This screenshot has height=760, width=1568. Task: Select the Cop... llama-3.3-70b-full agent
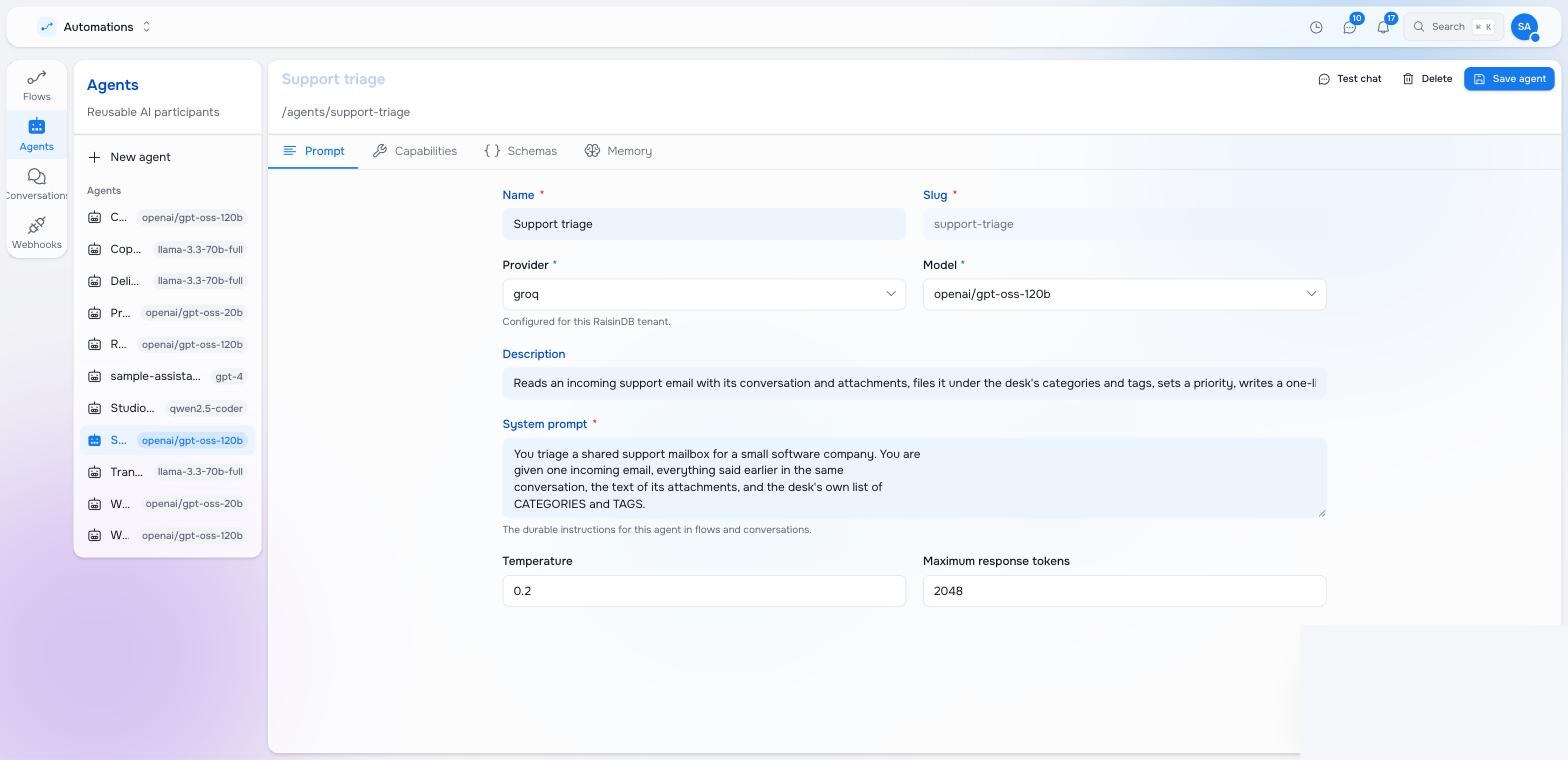point(167,249)
